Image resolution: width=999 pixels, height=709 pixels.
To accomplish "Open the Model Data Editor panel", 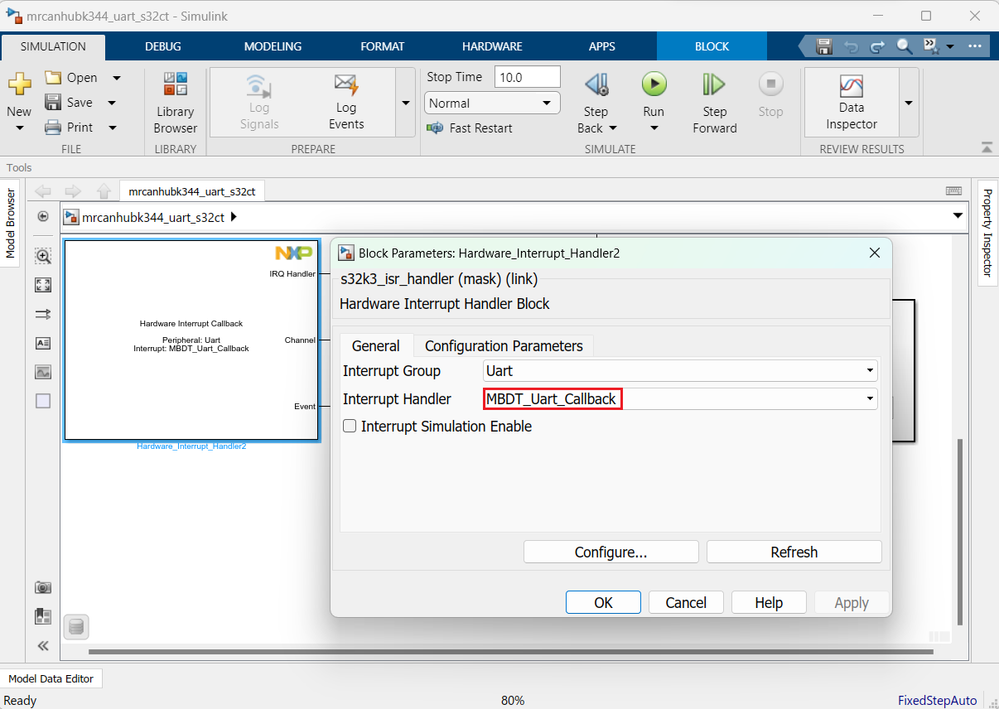I will (51, 678).
